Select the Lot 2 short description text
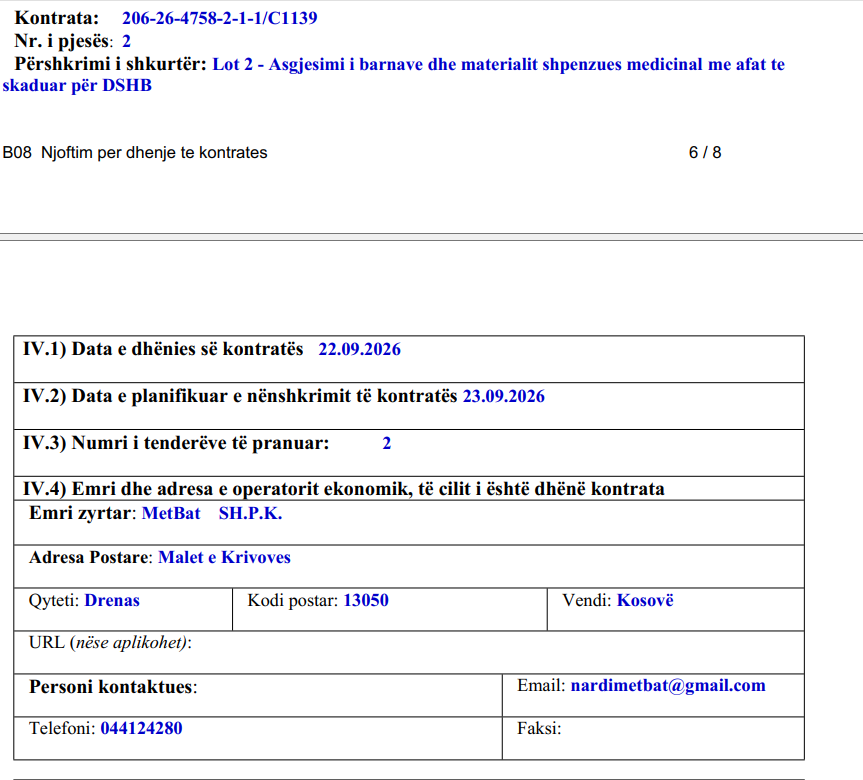The image size is (863, 780). pyautogui.click(x=394, y=75)
